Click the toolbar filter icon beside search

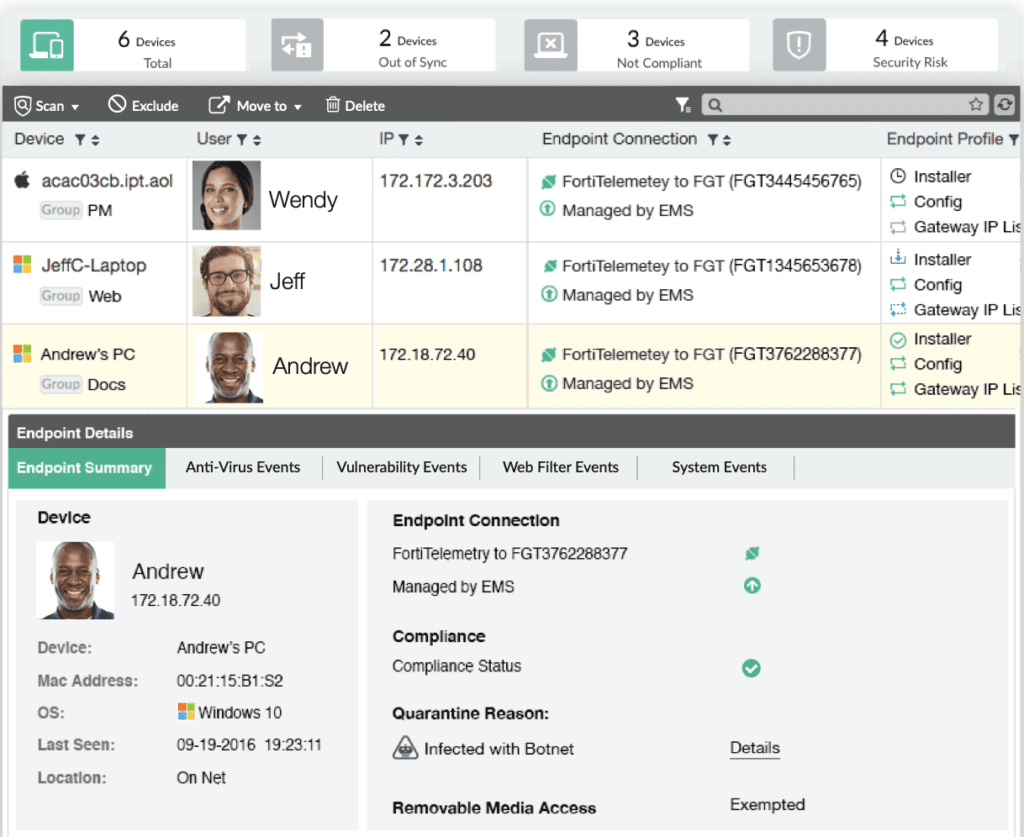click(x=682, y=104)
